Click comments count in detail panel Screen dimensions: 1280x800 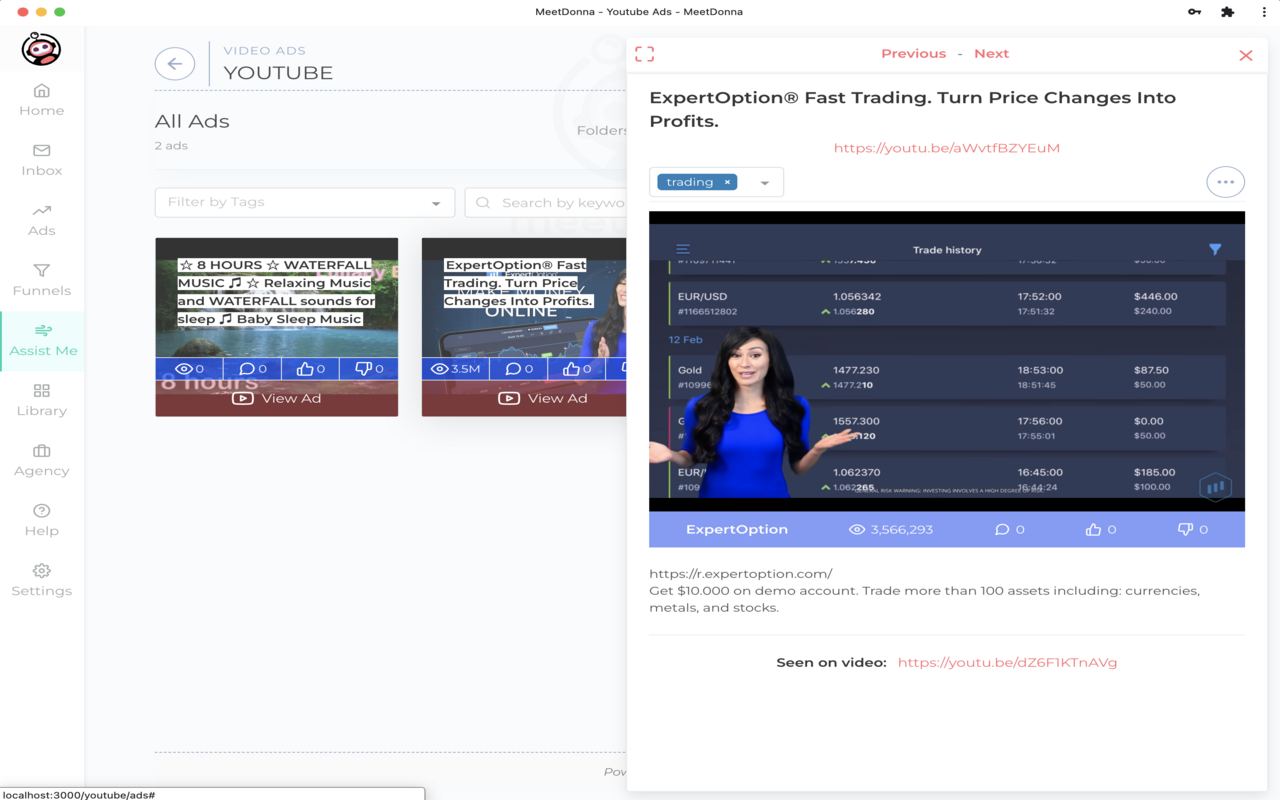tap(1010, 530)
